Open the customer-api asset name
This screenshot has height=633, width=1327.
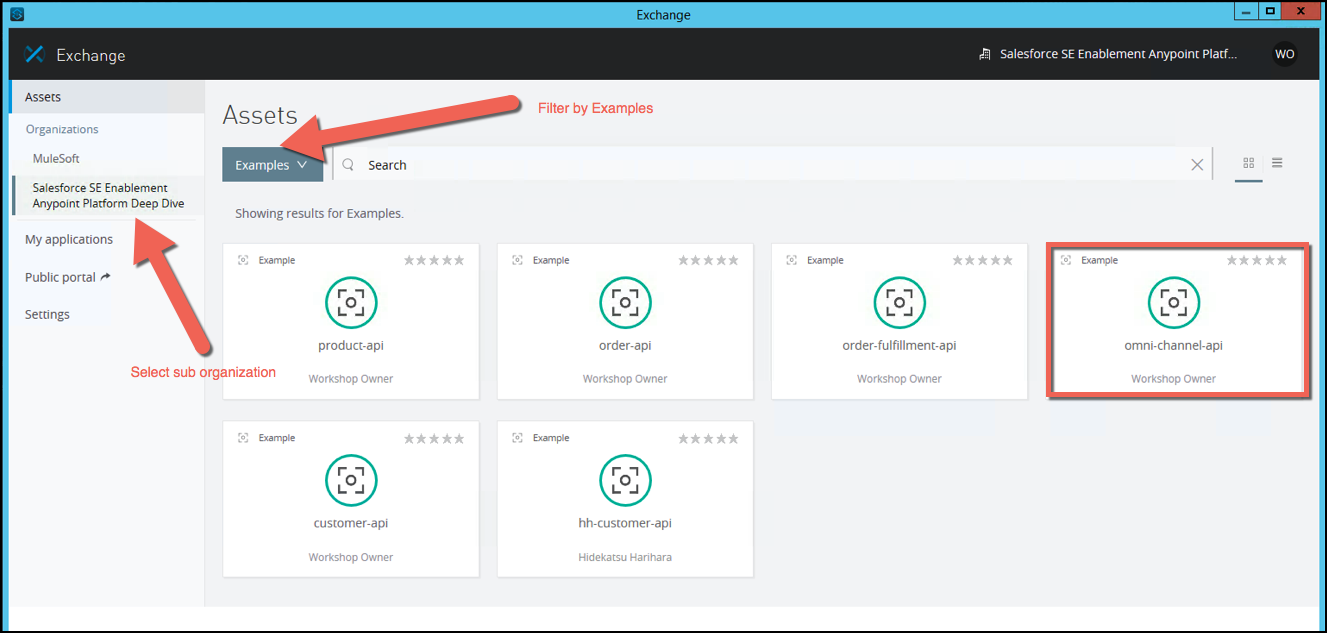tap(351, 523)
